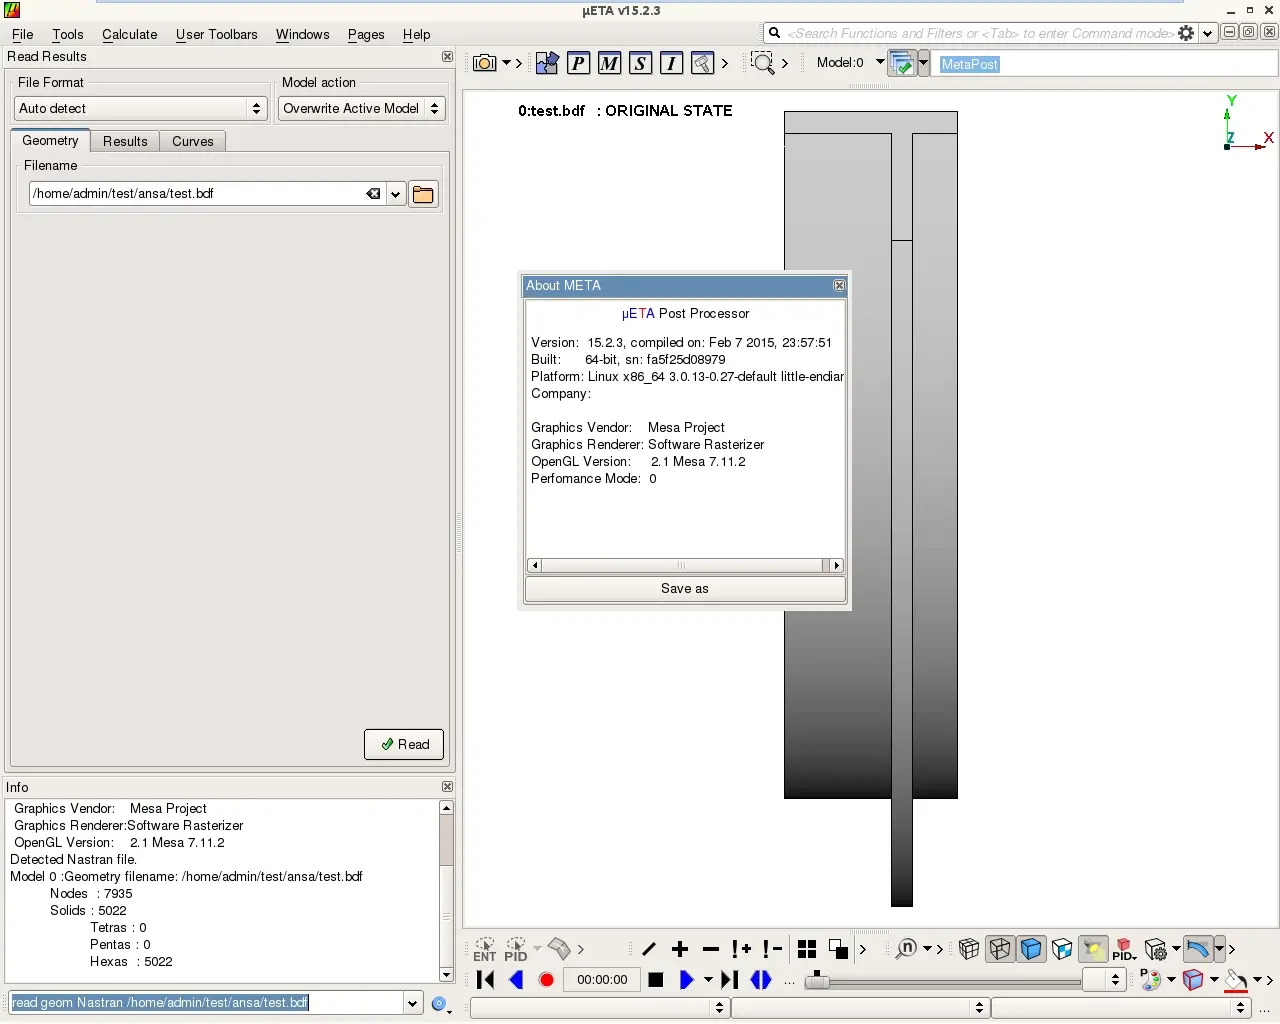The width and height of the screenshot is (1280, 1024).
Task: Toggle wireframe cube display mode
Action: pos(1000,949)
